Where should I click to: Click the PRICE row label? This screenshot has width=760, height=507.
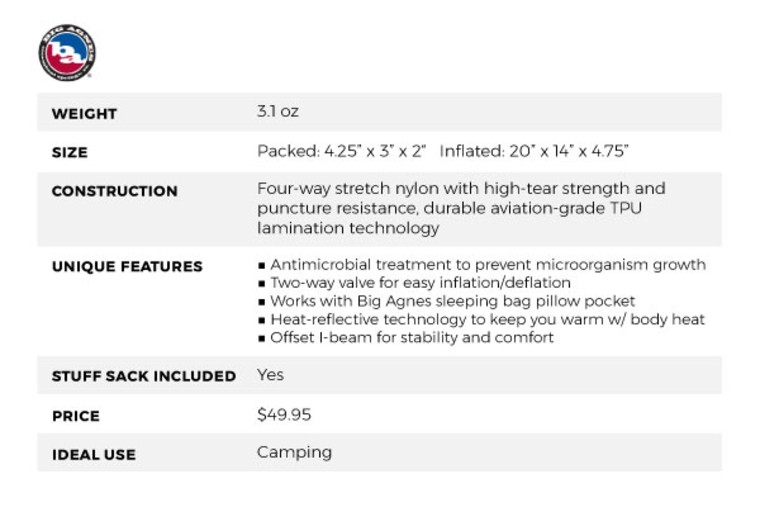(75, 415)
